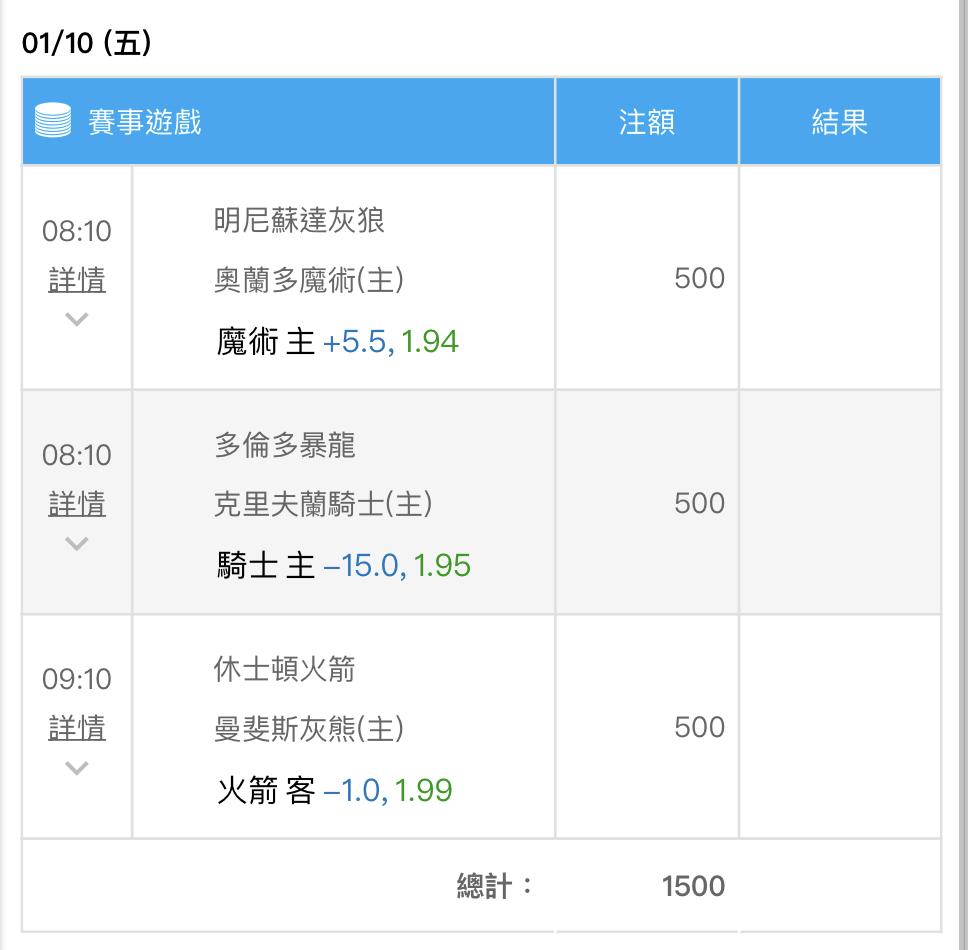
Task: Click 明尼蘇達灰狼 team name
Action: 299,221
